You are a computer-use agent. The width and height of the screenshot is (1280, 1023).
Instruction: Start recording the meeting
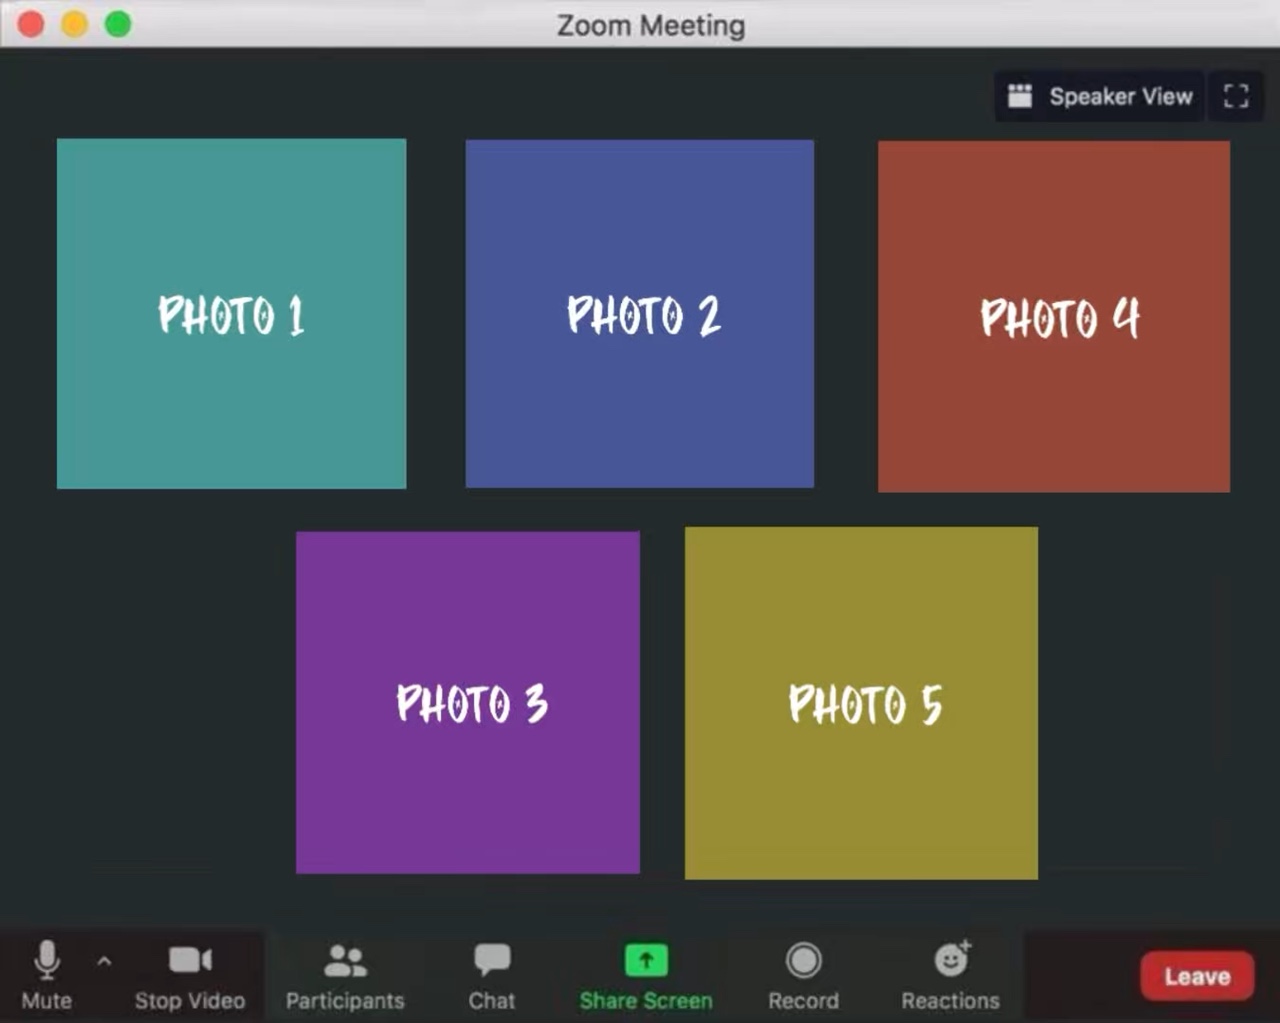(x=803, y=974)
